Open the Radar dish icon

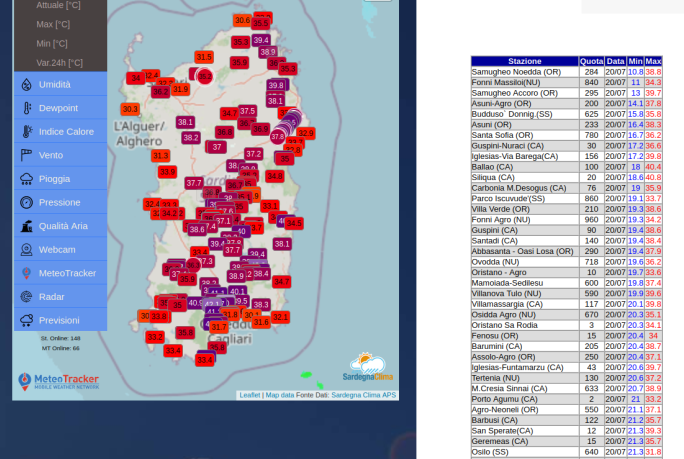[x=27, y=297]
